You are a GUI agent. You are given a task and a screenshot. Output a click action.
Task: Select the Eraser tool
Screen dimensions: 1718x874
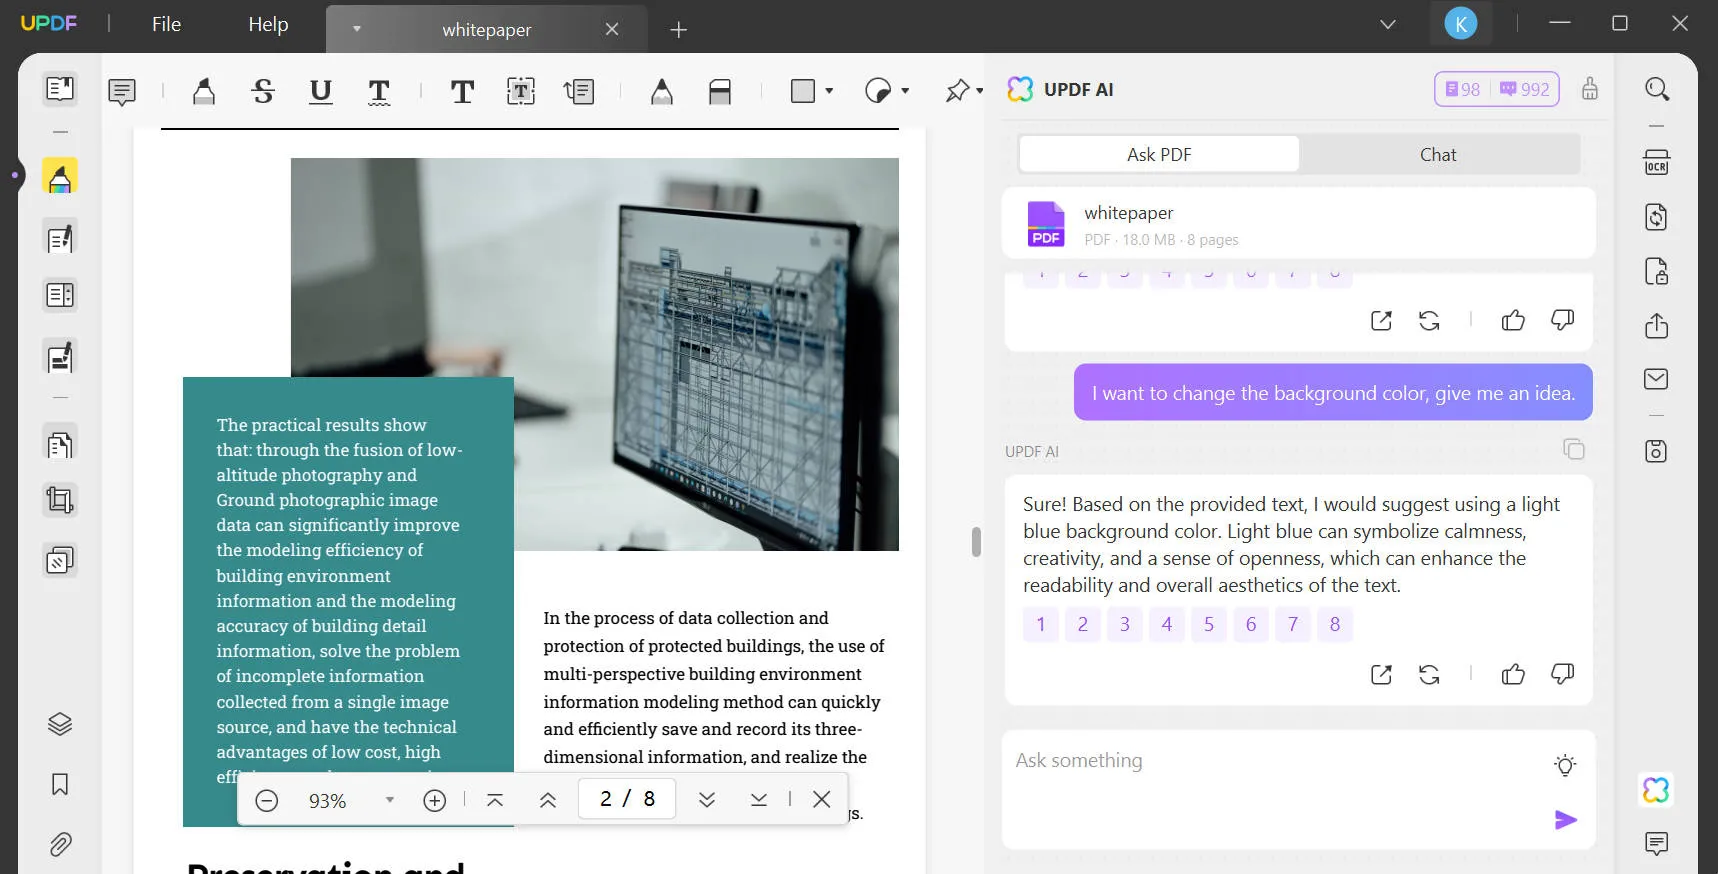coord(720,92)
